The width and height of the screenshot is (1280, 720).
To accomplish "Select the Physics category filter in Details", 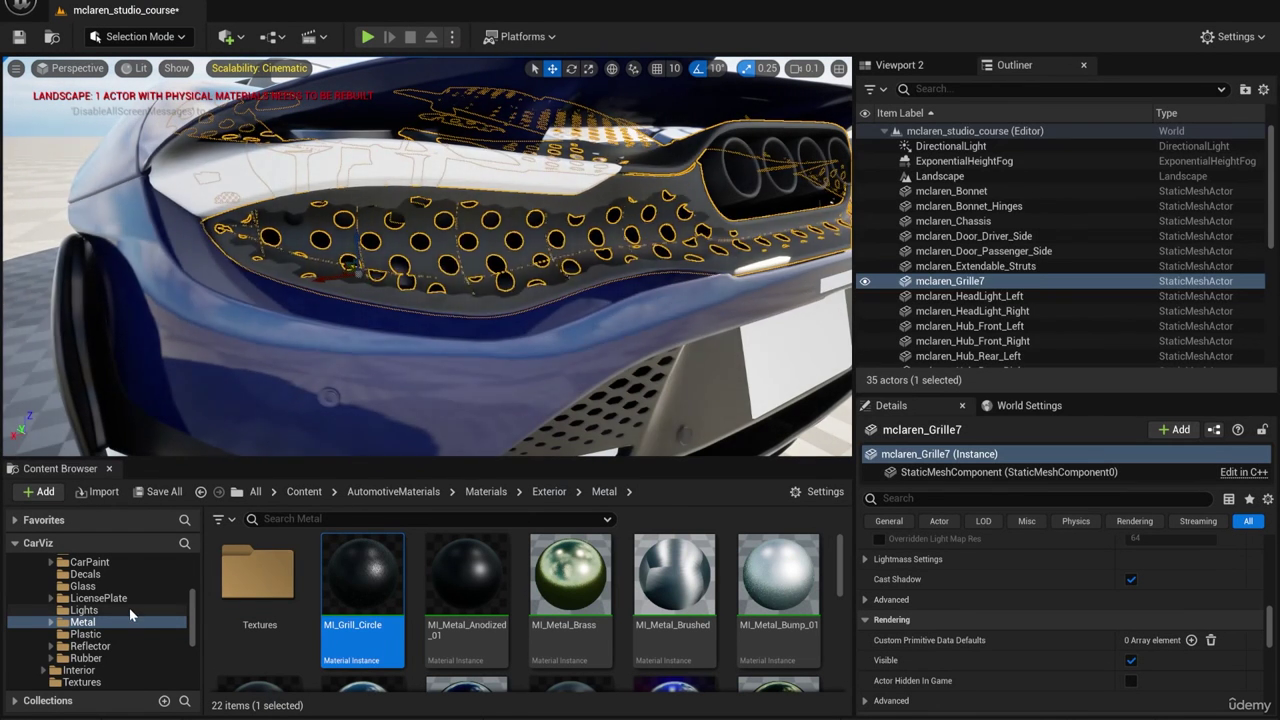I will (x=1076, y=521).
